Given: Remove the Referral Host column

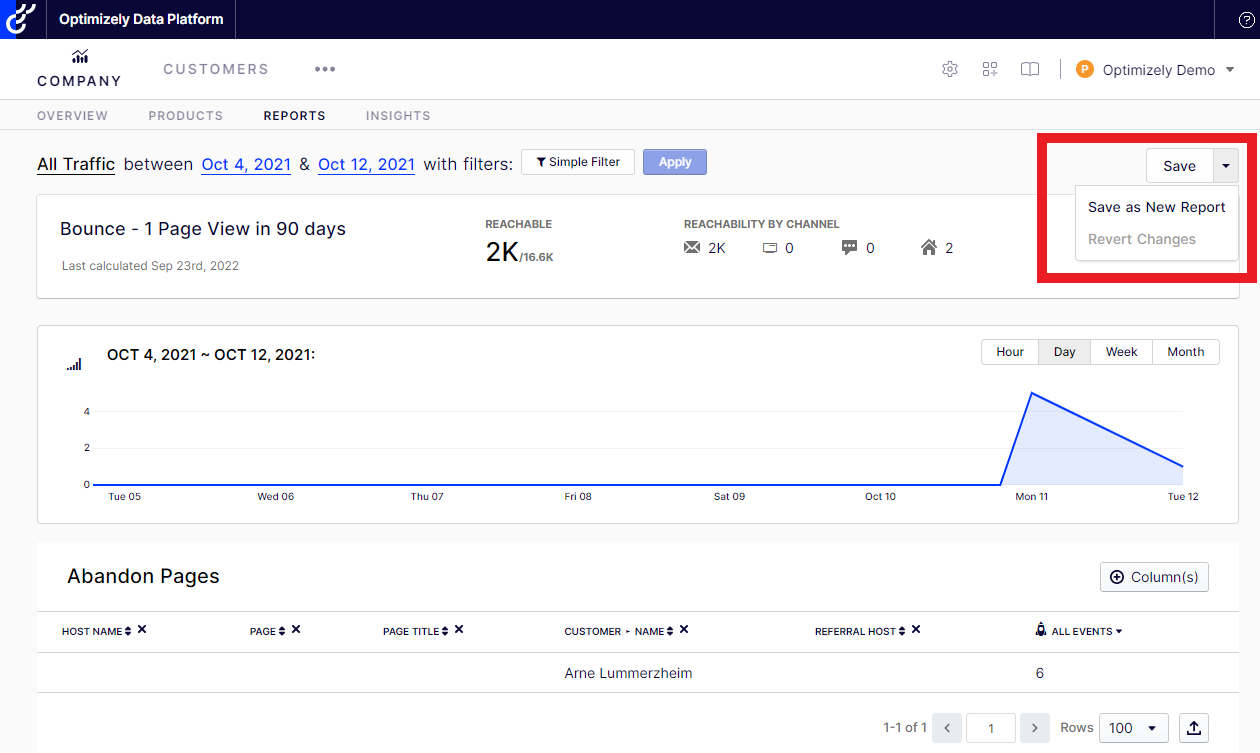Looking at the screenshot, I should point(916,630).
